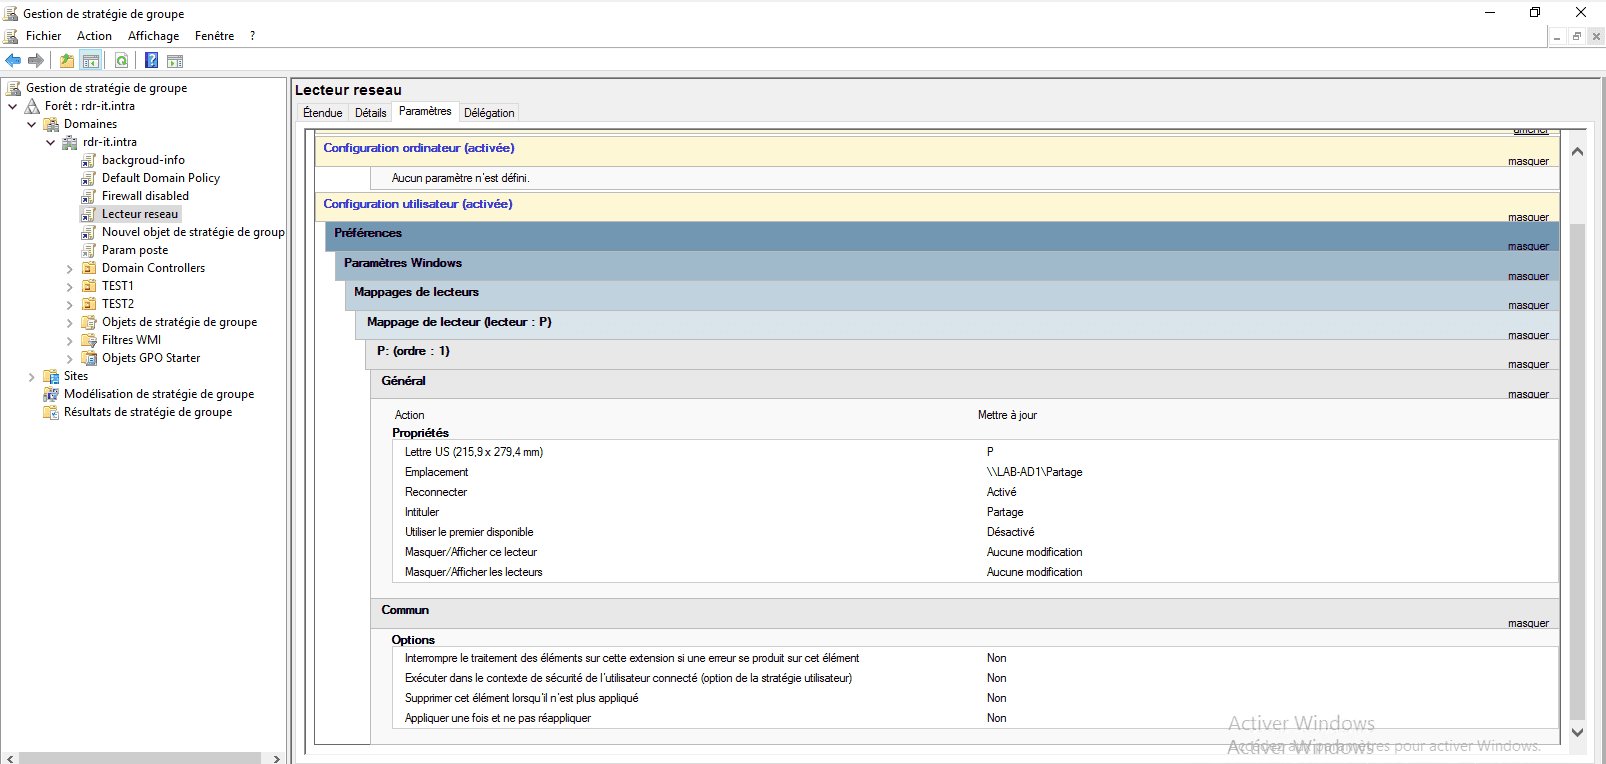Click the Domain Controllers OU icon
Image resolution: width=1606 pixels, height=764 pixels.
click(x=89, y=268)
